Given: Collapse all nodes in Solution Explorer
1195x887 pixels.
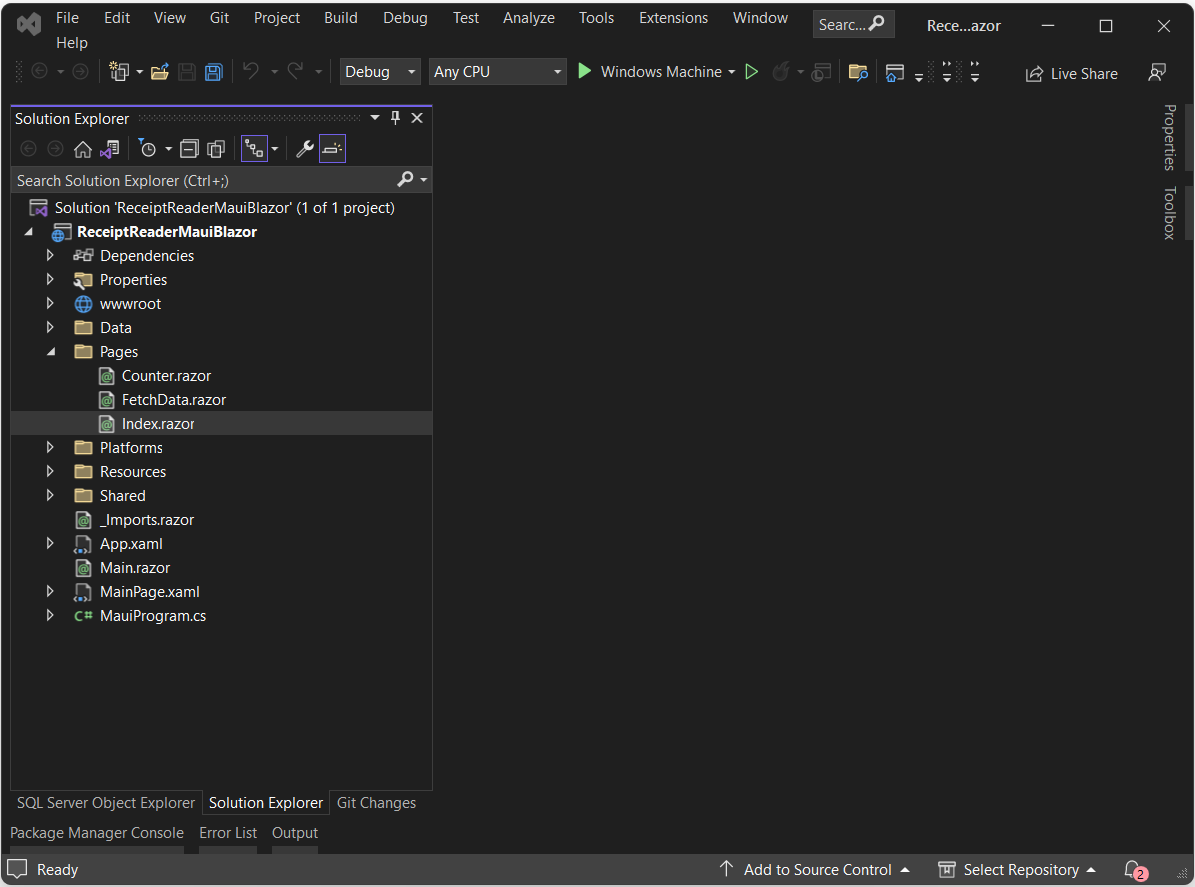Looking at the screenshot, I should coord(189,149).
